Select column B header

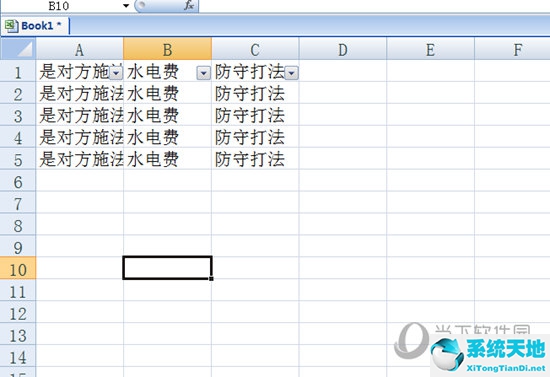point(167,49)
